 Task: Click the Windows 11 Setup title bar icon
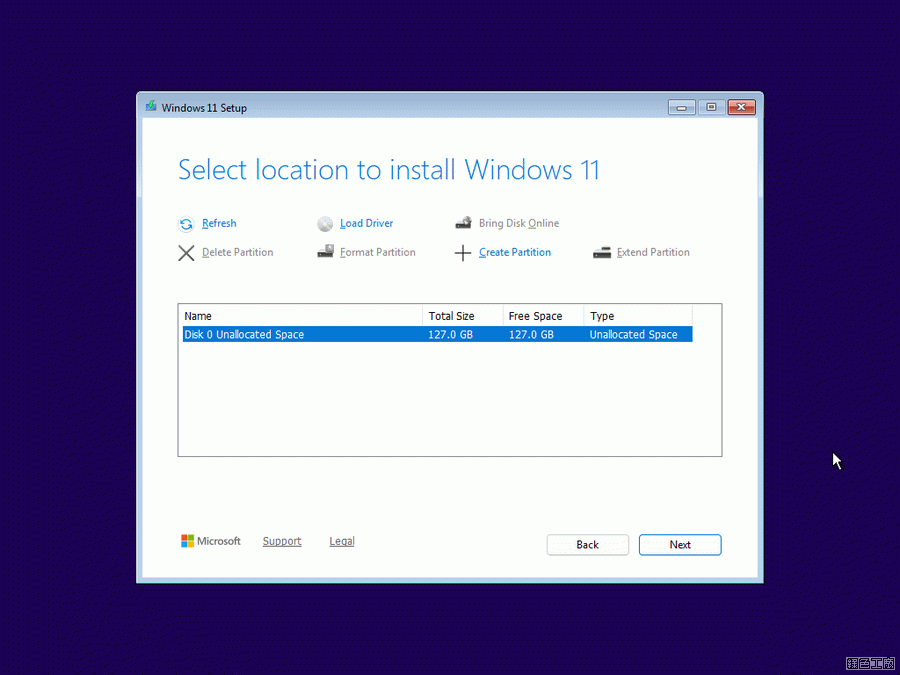(151, 107)
